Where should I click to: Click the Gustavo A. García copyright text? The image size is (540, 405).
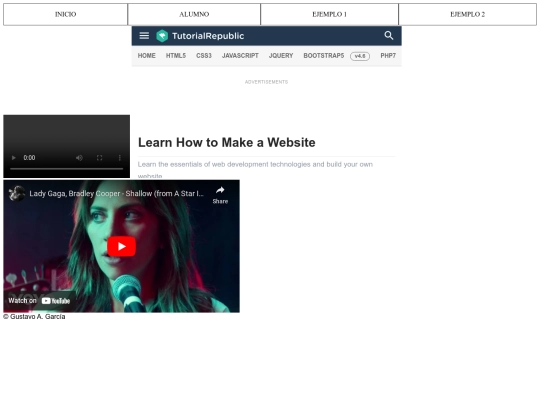(x=34, y=316)
